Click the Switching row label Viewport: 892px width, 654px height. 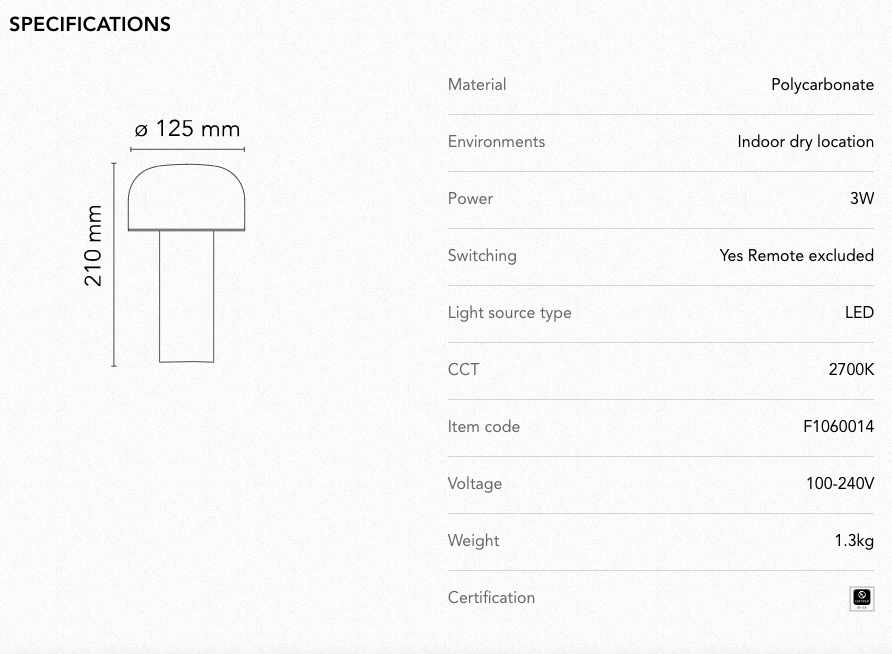point(482,255)
